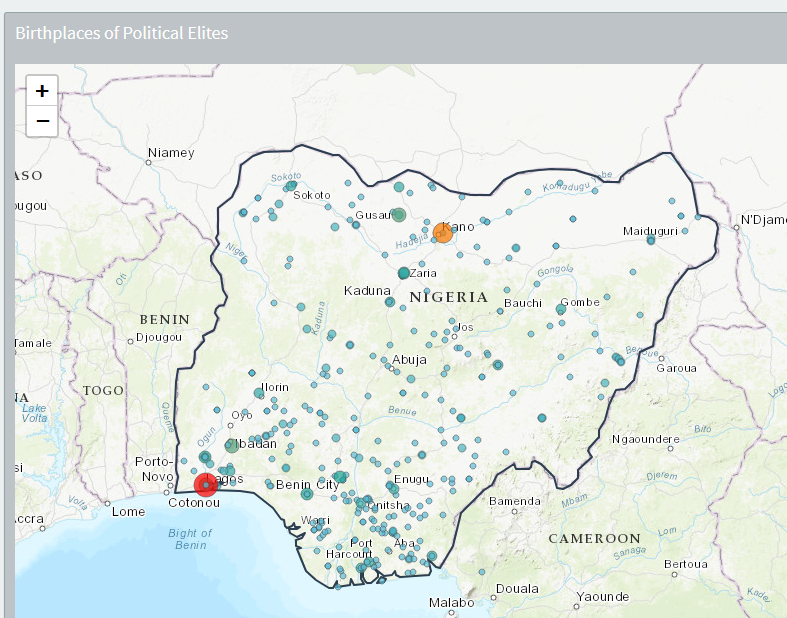Click the NIGERIA country label
Image resolution: width=787 pixels, height=618 pixels.
click(x=449, y=297)
